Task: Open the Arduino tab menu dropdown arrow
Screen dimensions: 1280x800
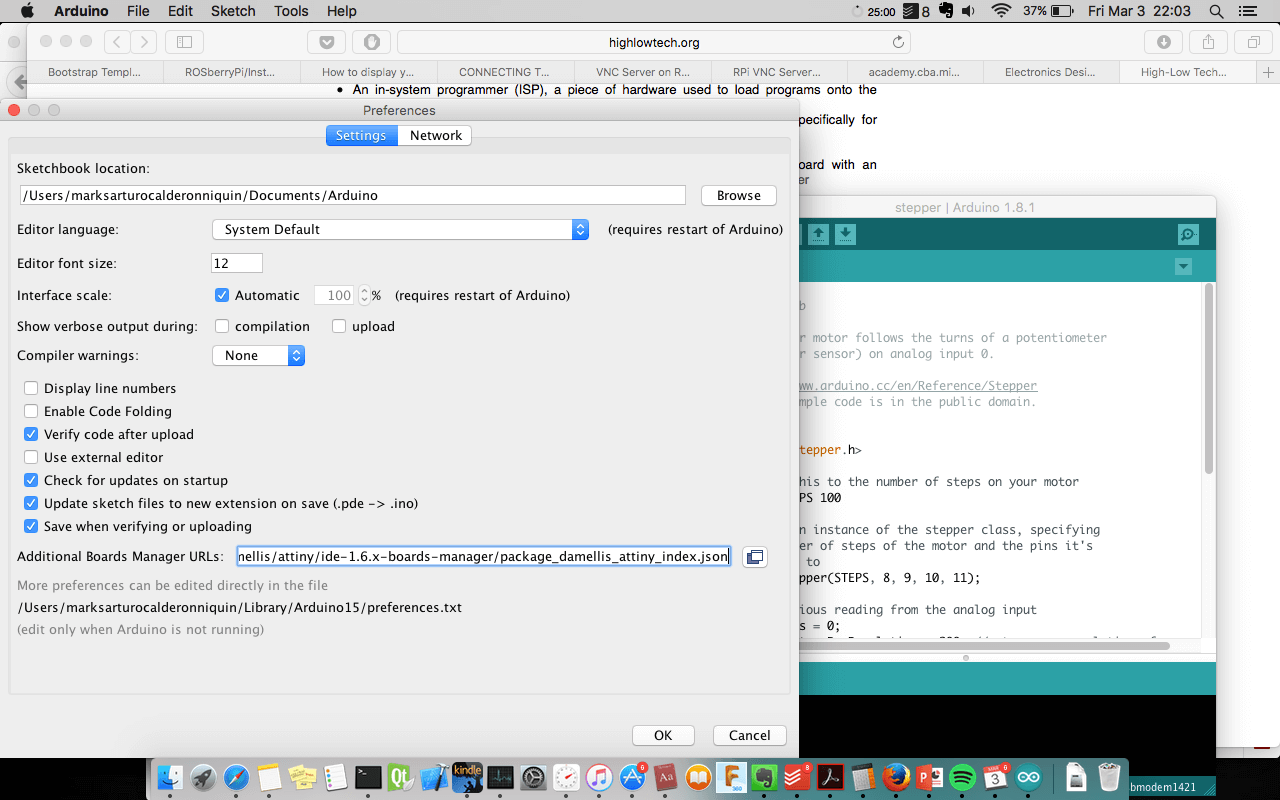Action: coord(1184,267)
